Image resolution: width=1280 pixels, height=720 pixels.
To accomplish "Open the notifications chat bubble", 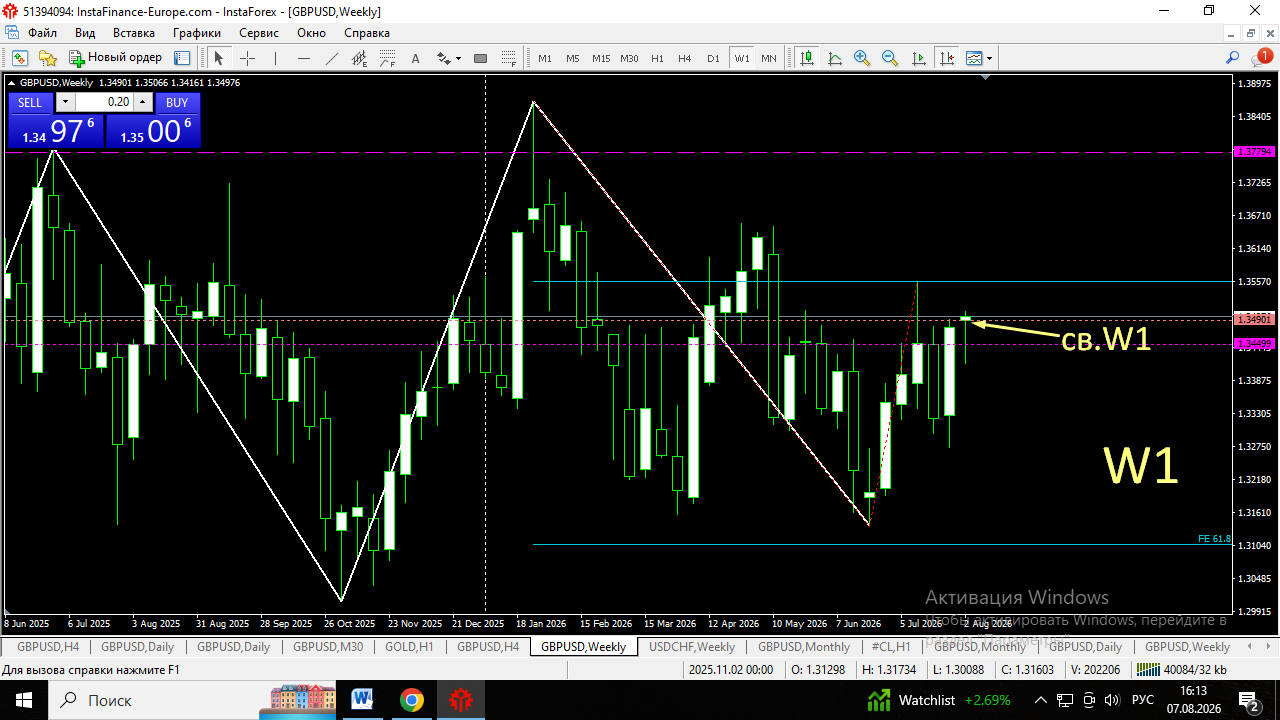I will coord(1262,58).
